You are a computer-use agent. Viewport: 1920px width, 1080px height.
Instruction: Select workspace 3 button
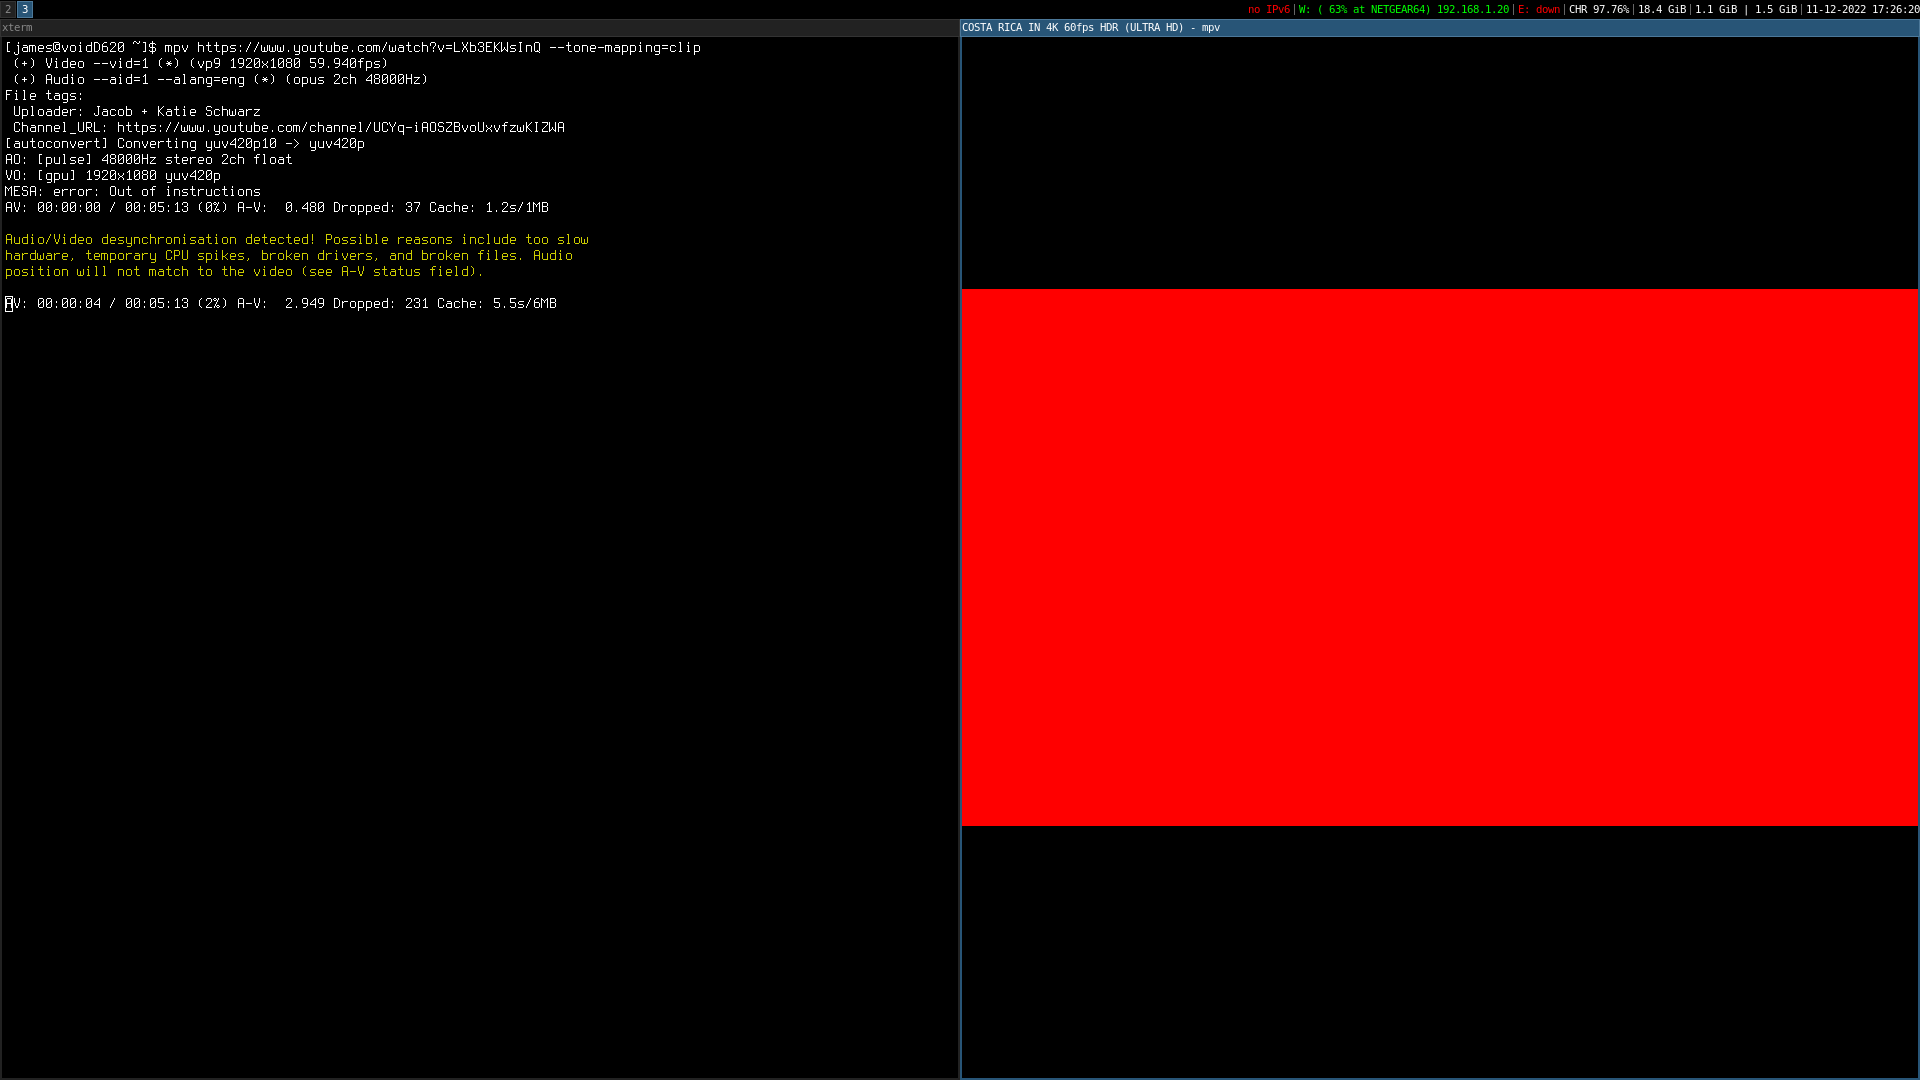(25, 9)
